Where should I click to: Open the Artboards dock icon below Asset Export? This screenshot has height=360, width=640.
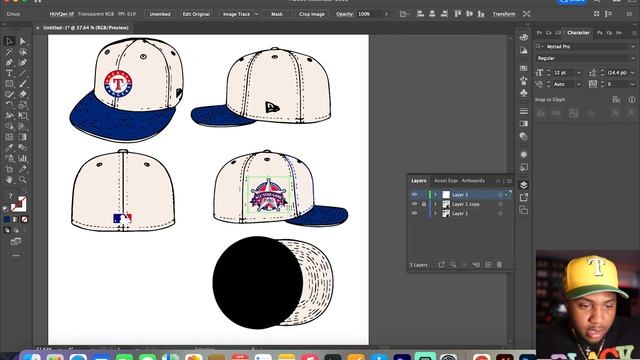click(524, 210)
